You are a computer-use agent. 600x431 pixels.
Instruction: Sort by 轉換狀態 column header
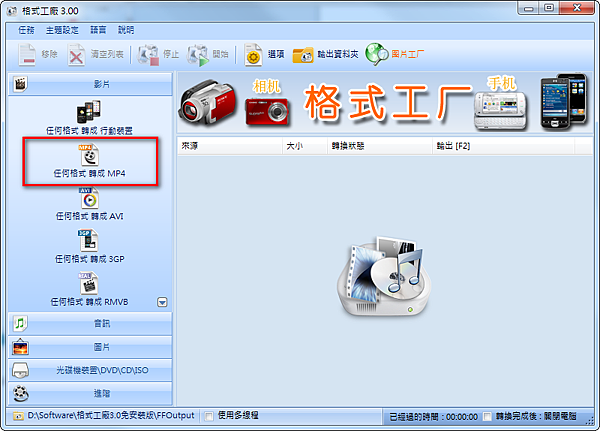380,146
